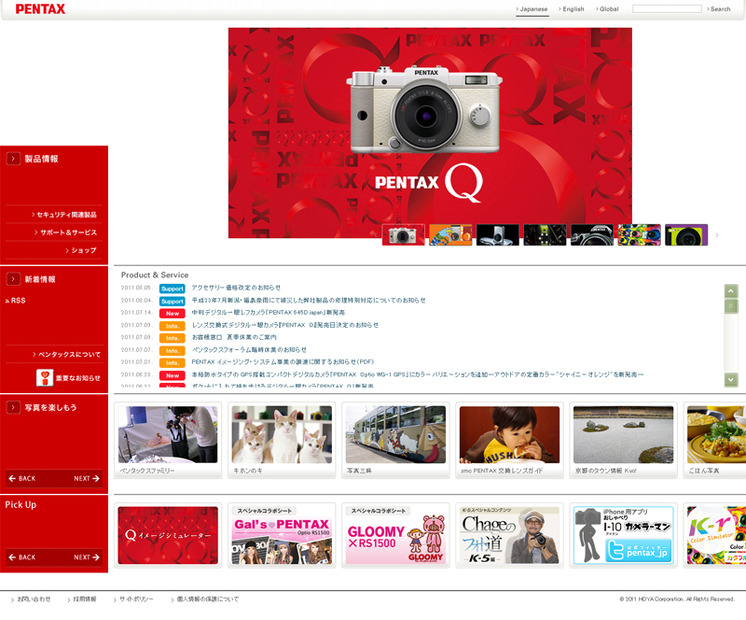Click the New tag on 2011.07.14 news row

coord(172,314)
